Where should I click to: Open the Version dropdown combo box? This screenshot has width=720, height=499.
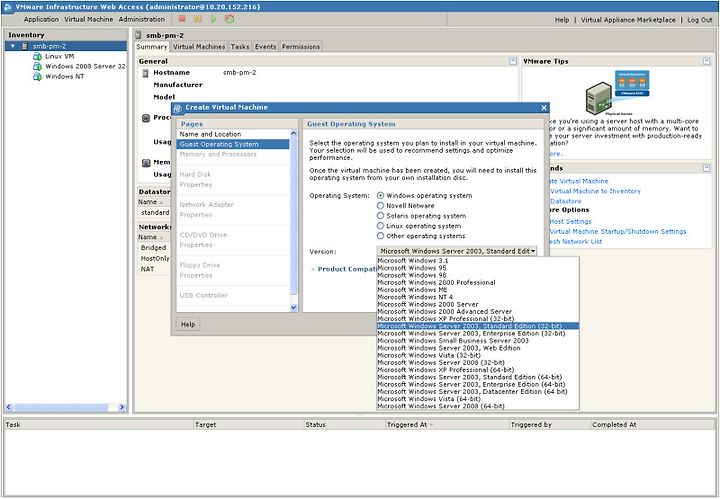456,251
